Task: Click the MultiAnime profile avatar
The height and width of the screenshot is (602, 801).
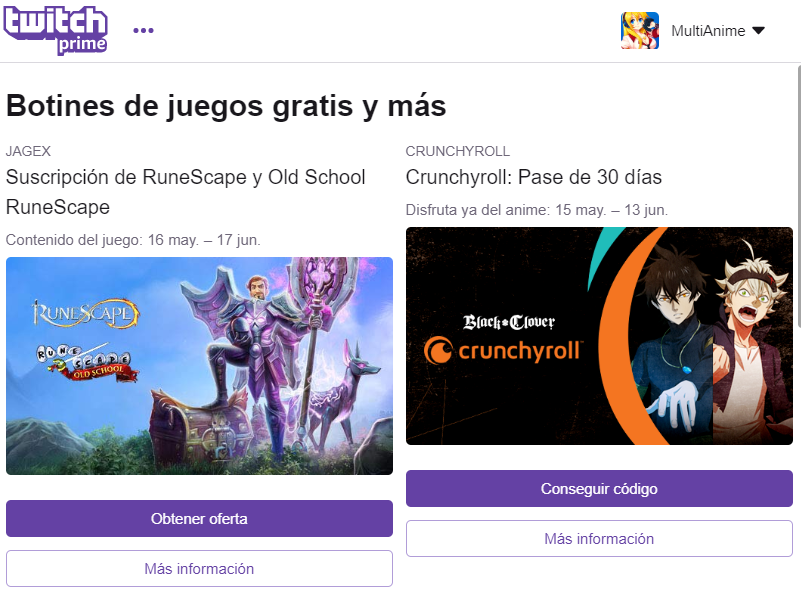Action: [x=640, y=31]
